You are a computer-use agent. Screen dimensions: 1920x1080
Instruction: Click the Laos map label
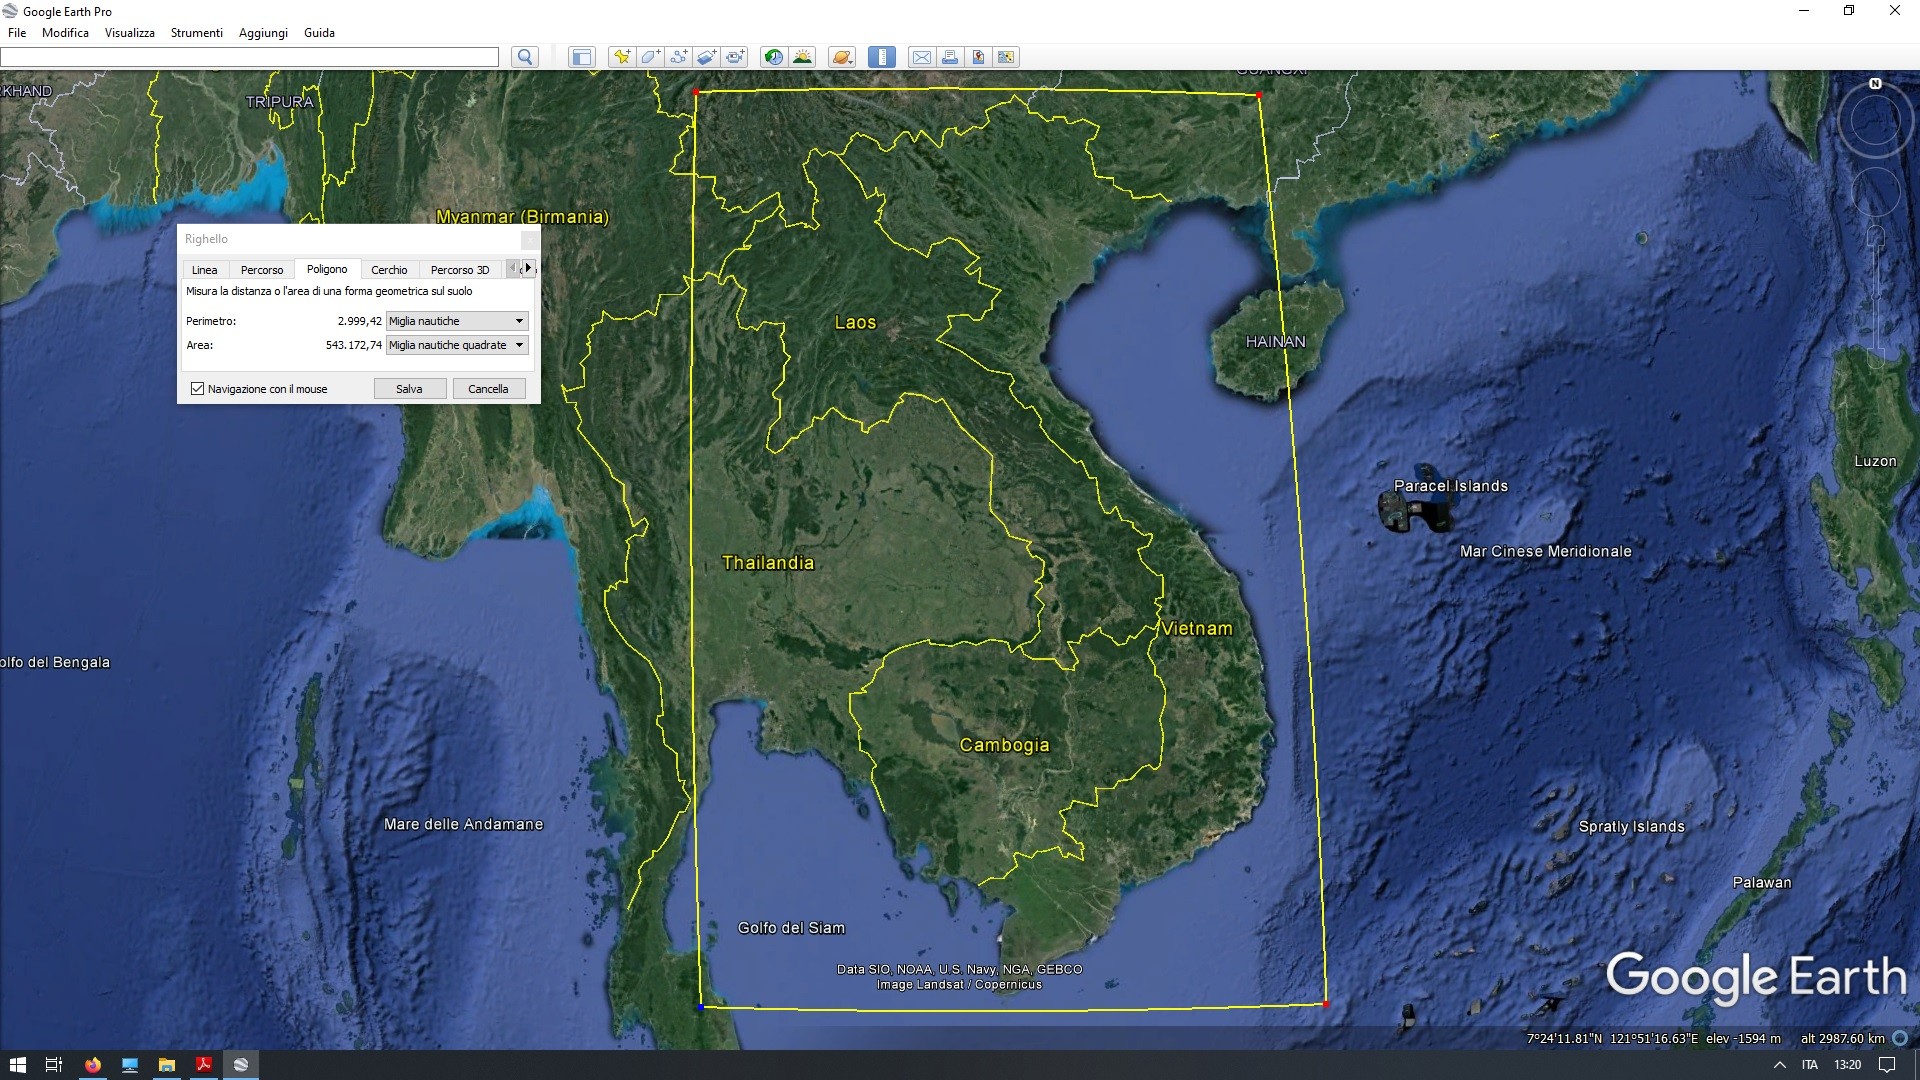coord(855,322)
